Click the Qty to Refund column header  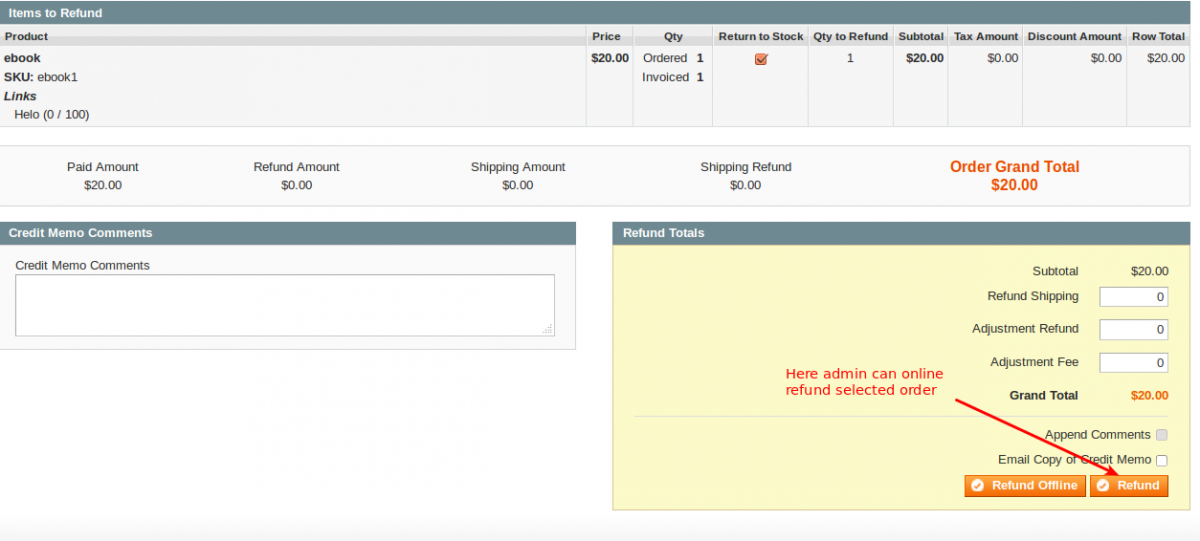click(850, 36)
